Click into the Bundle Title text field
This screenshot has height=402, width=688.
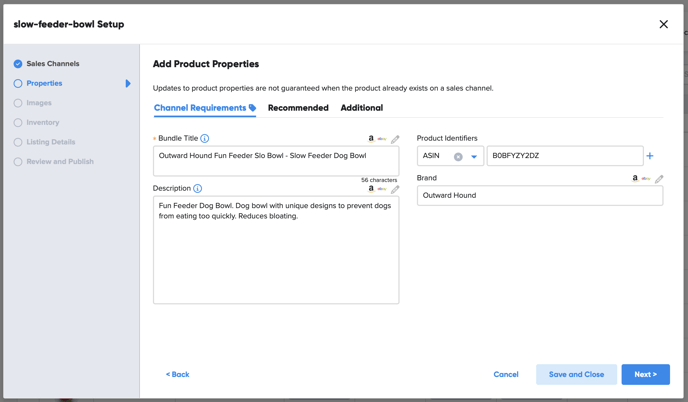click(x=276, y=161)
